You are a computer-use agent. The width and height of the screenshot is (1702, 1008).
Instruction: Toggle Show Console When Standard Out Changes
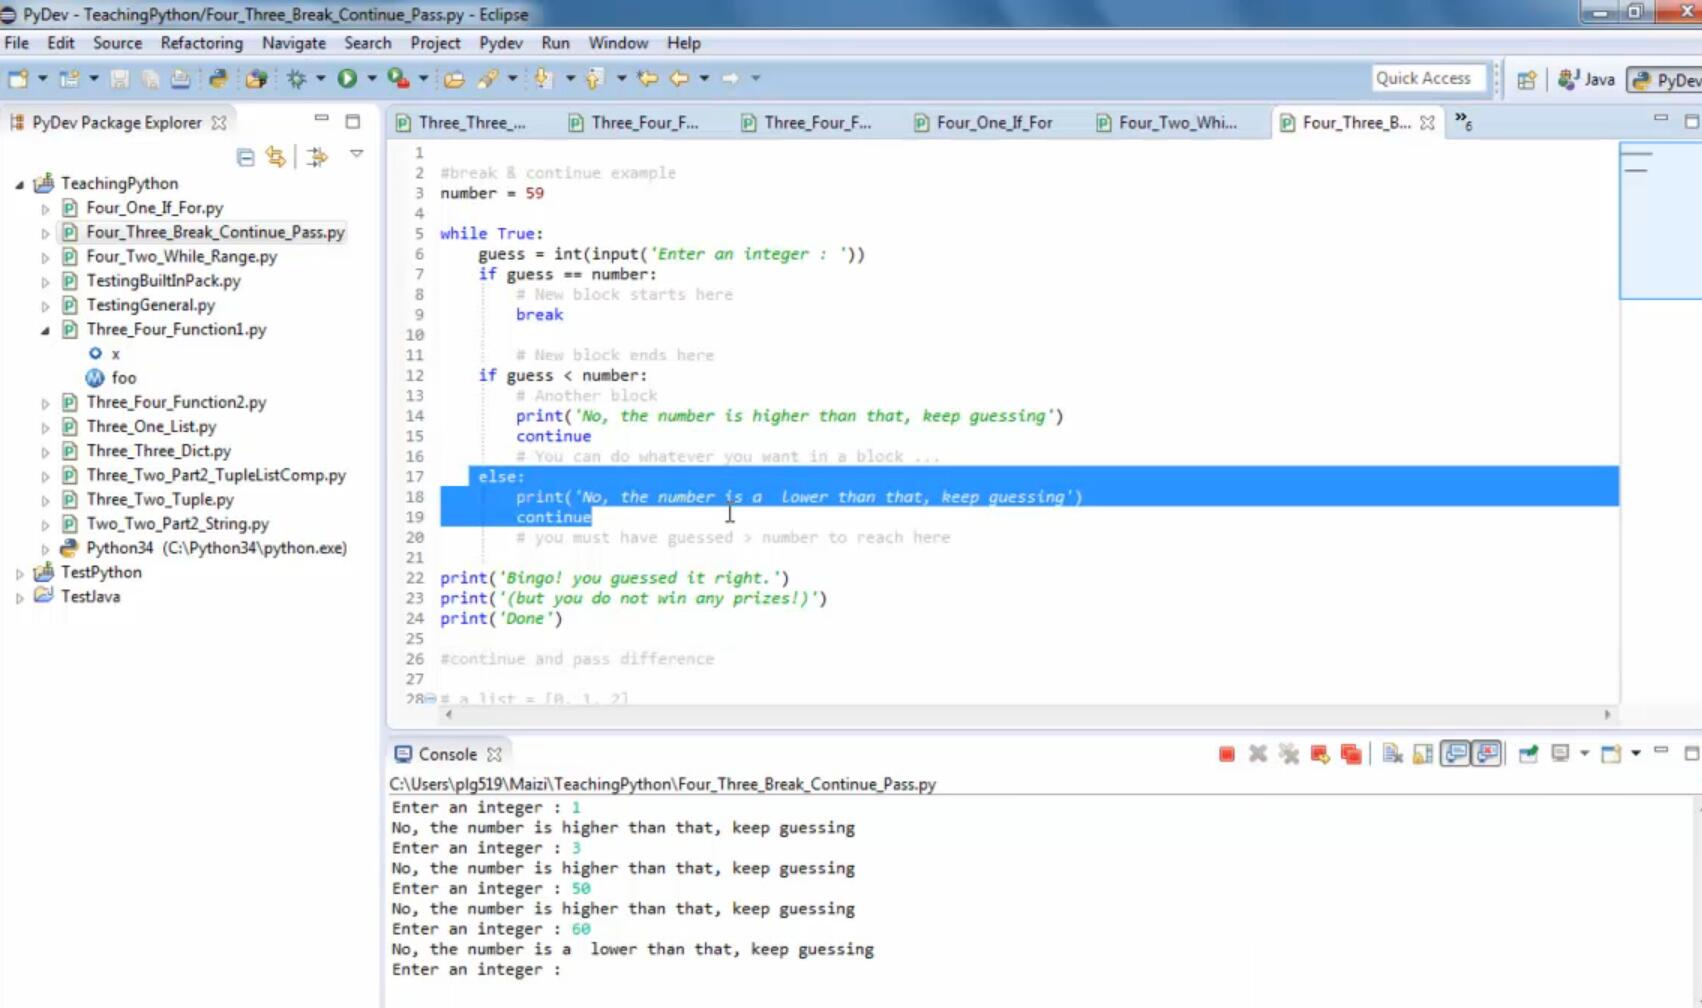click(x=1456, y=754)
